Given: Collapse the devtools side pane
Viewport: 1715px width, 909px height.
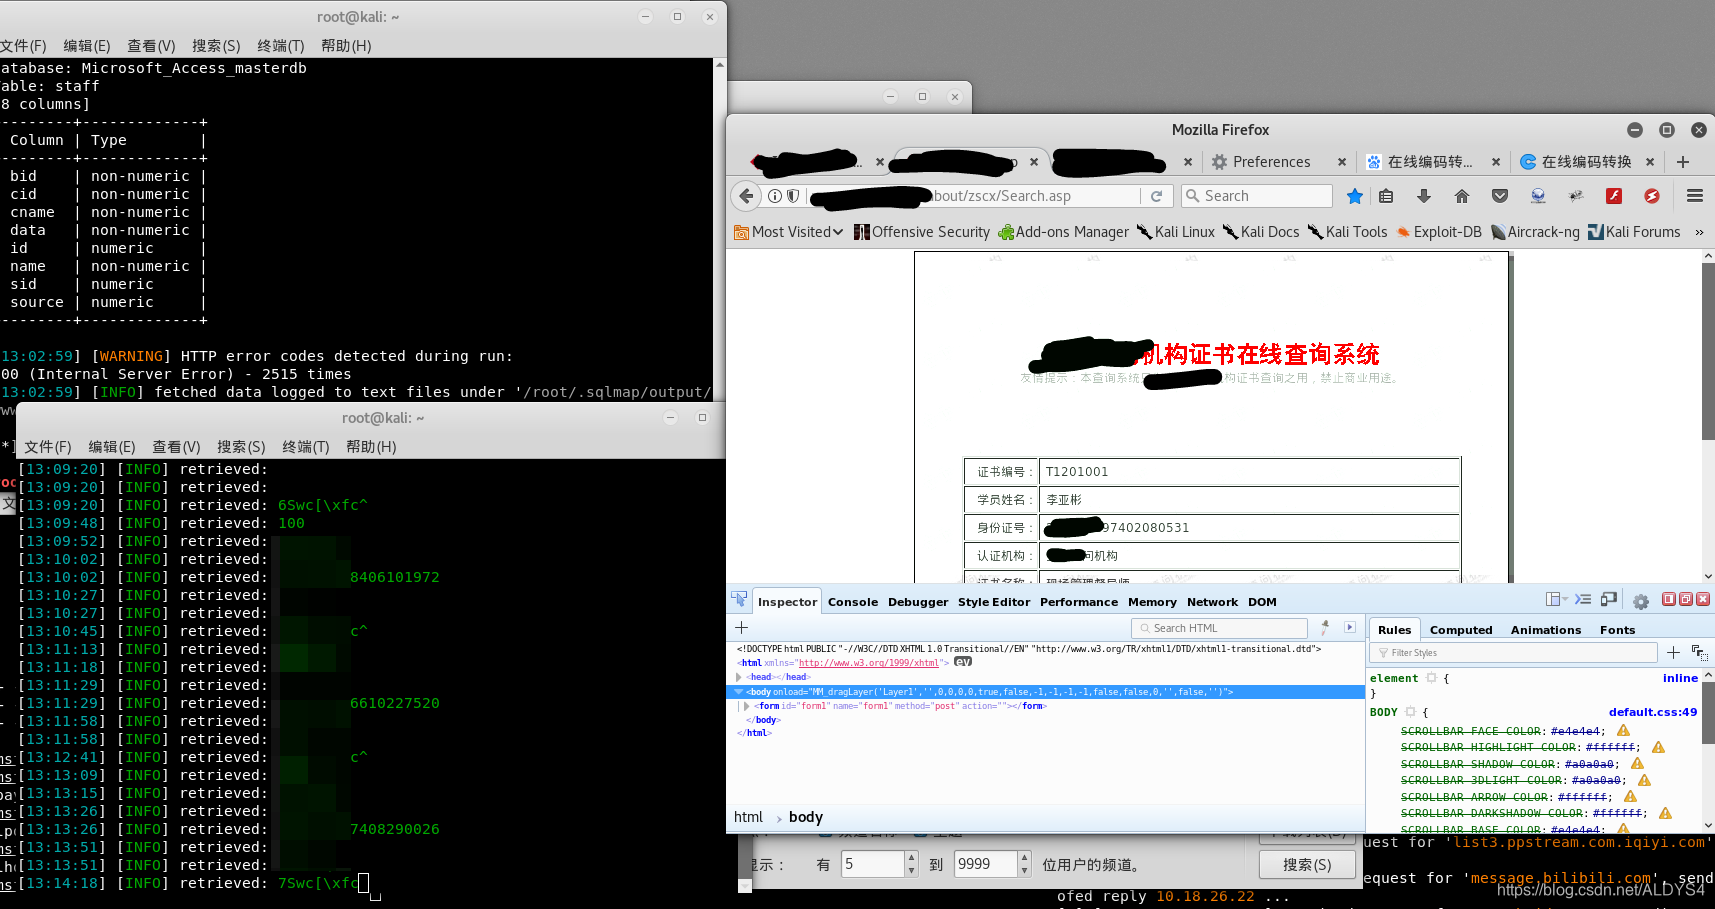Looking at the screenshot, I should click(x=1350, y=627).
